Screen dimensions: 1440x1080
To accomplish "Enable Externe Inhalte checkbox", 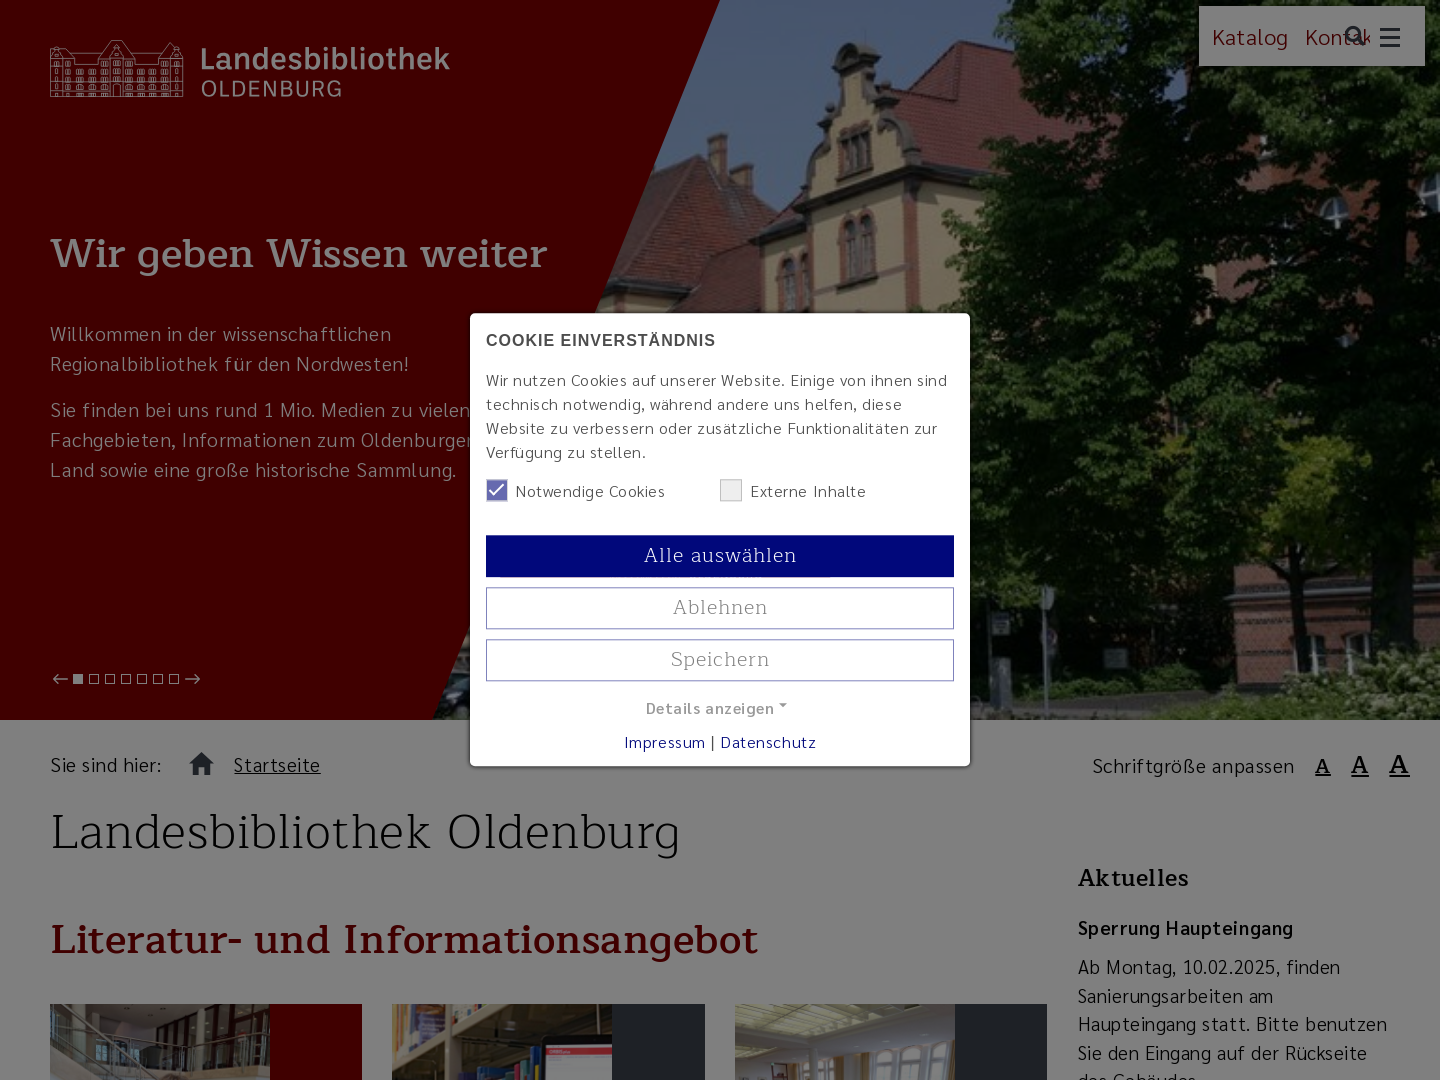I will pyautogui.click(x=731, y=490).
